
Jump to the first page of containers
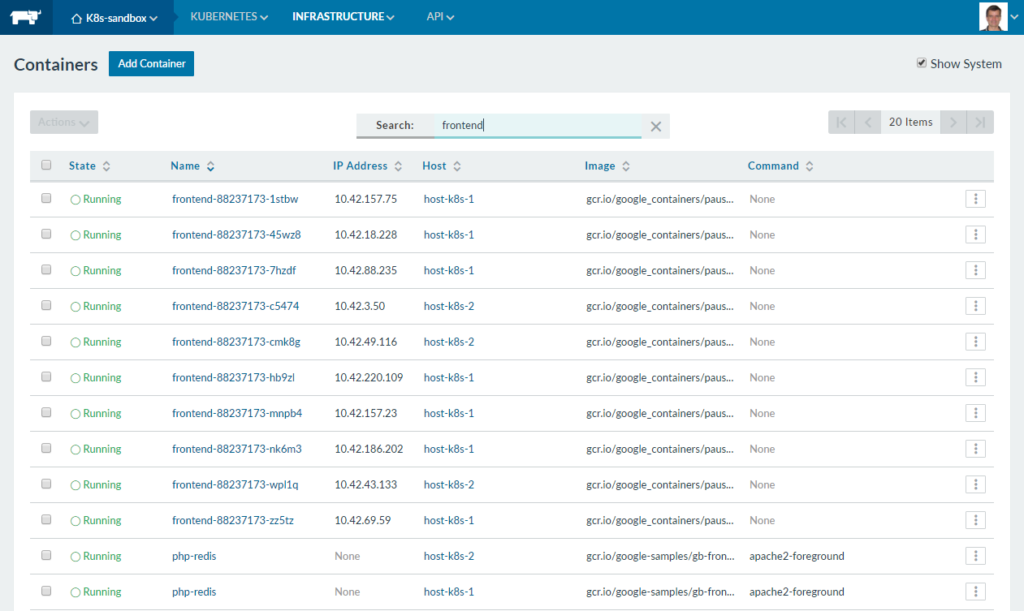(841, 122)
